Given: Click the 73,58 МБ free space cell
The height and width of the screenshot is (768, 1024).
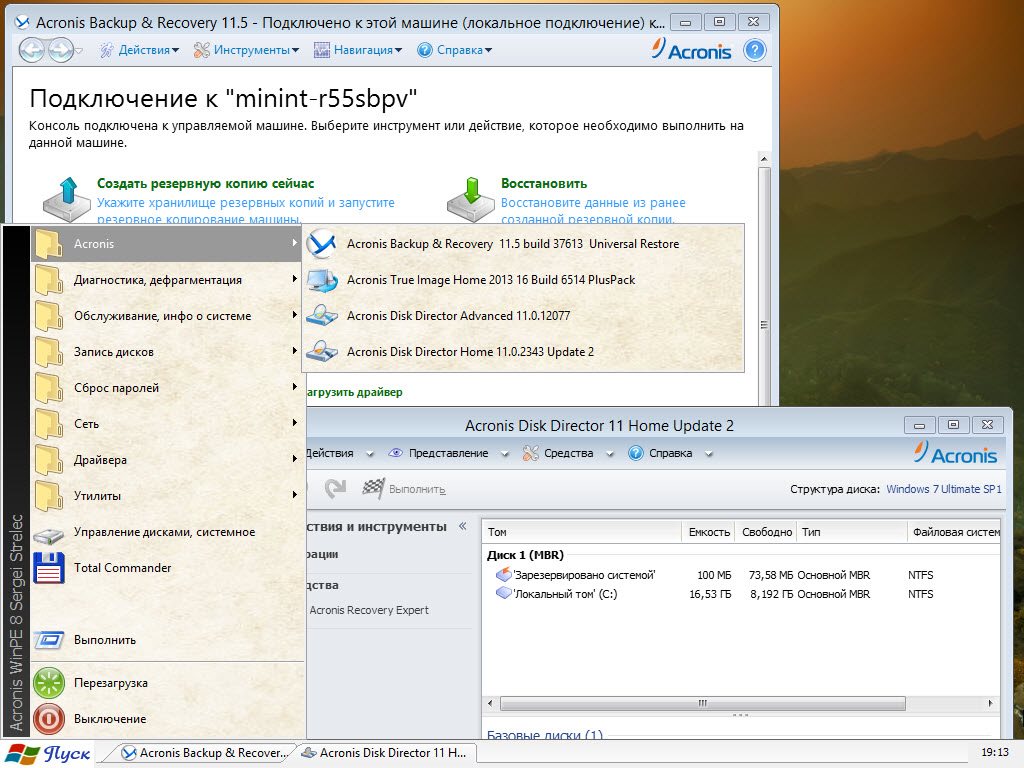Looking at the screenshot, I should 771,575.
